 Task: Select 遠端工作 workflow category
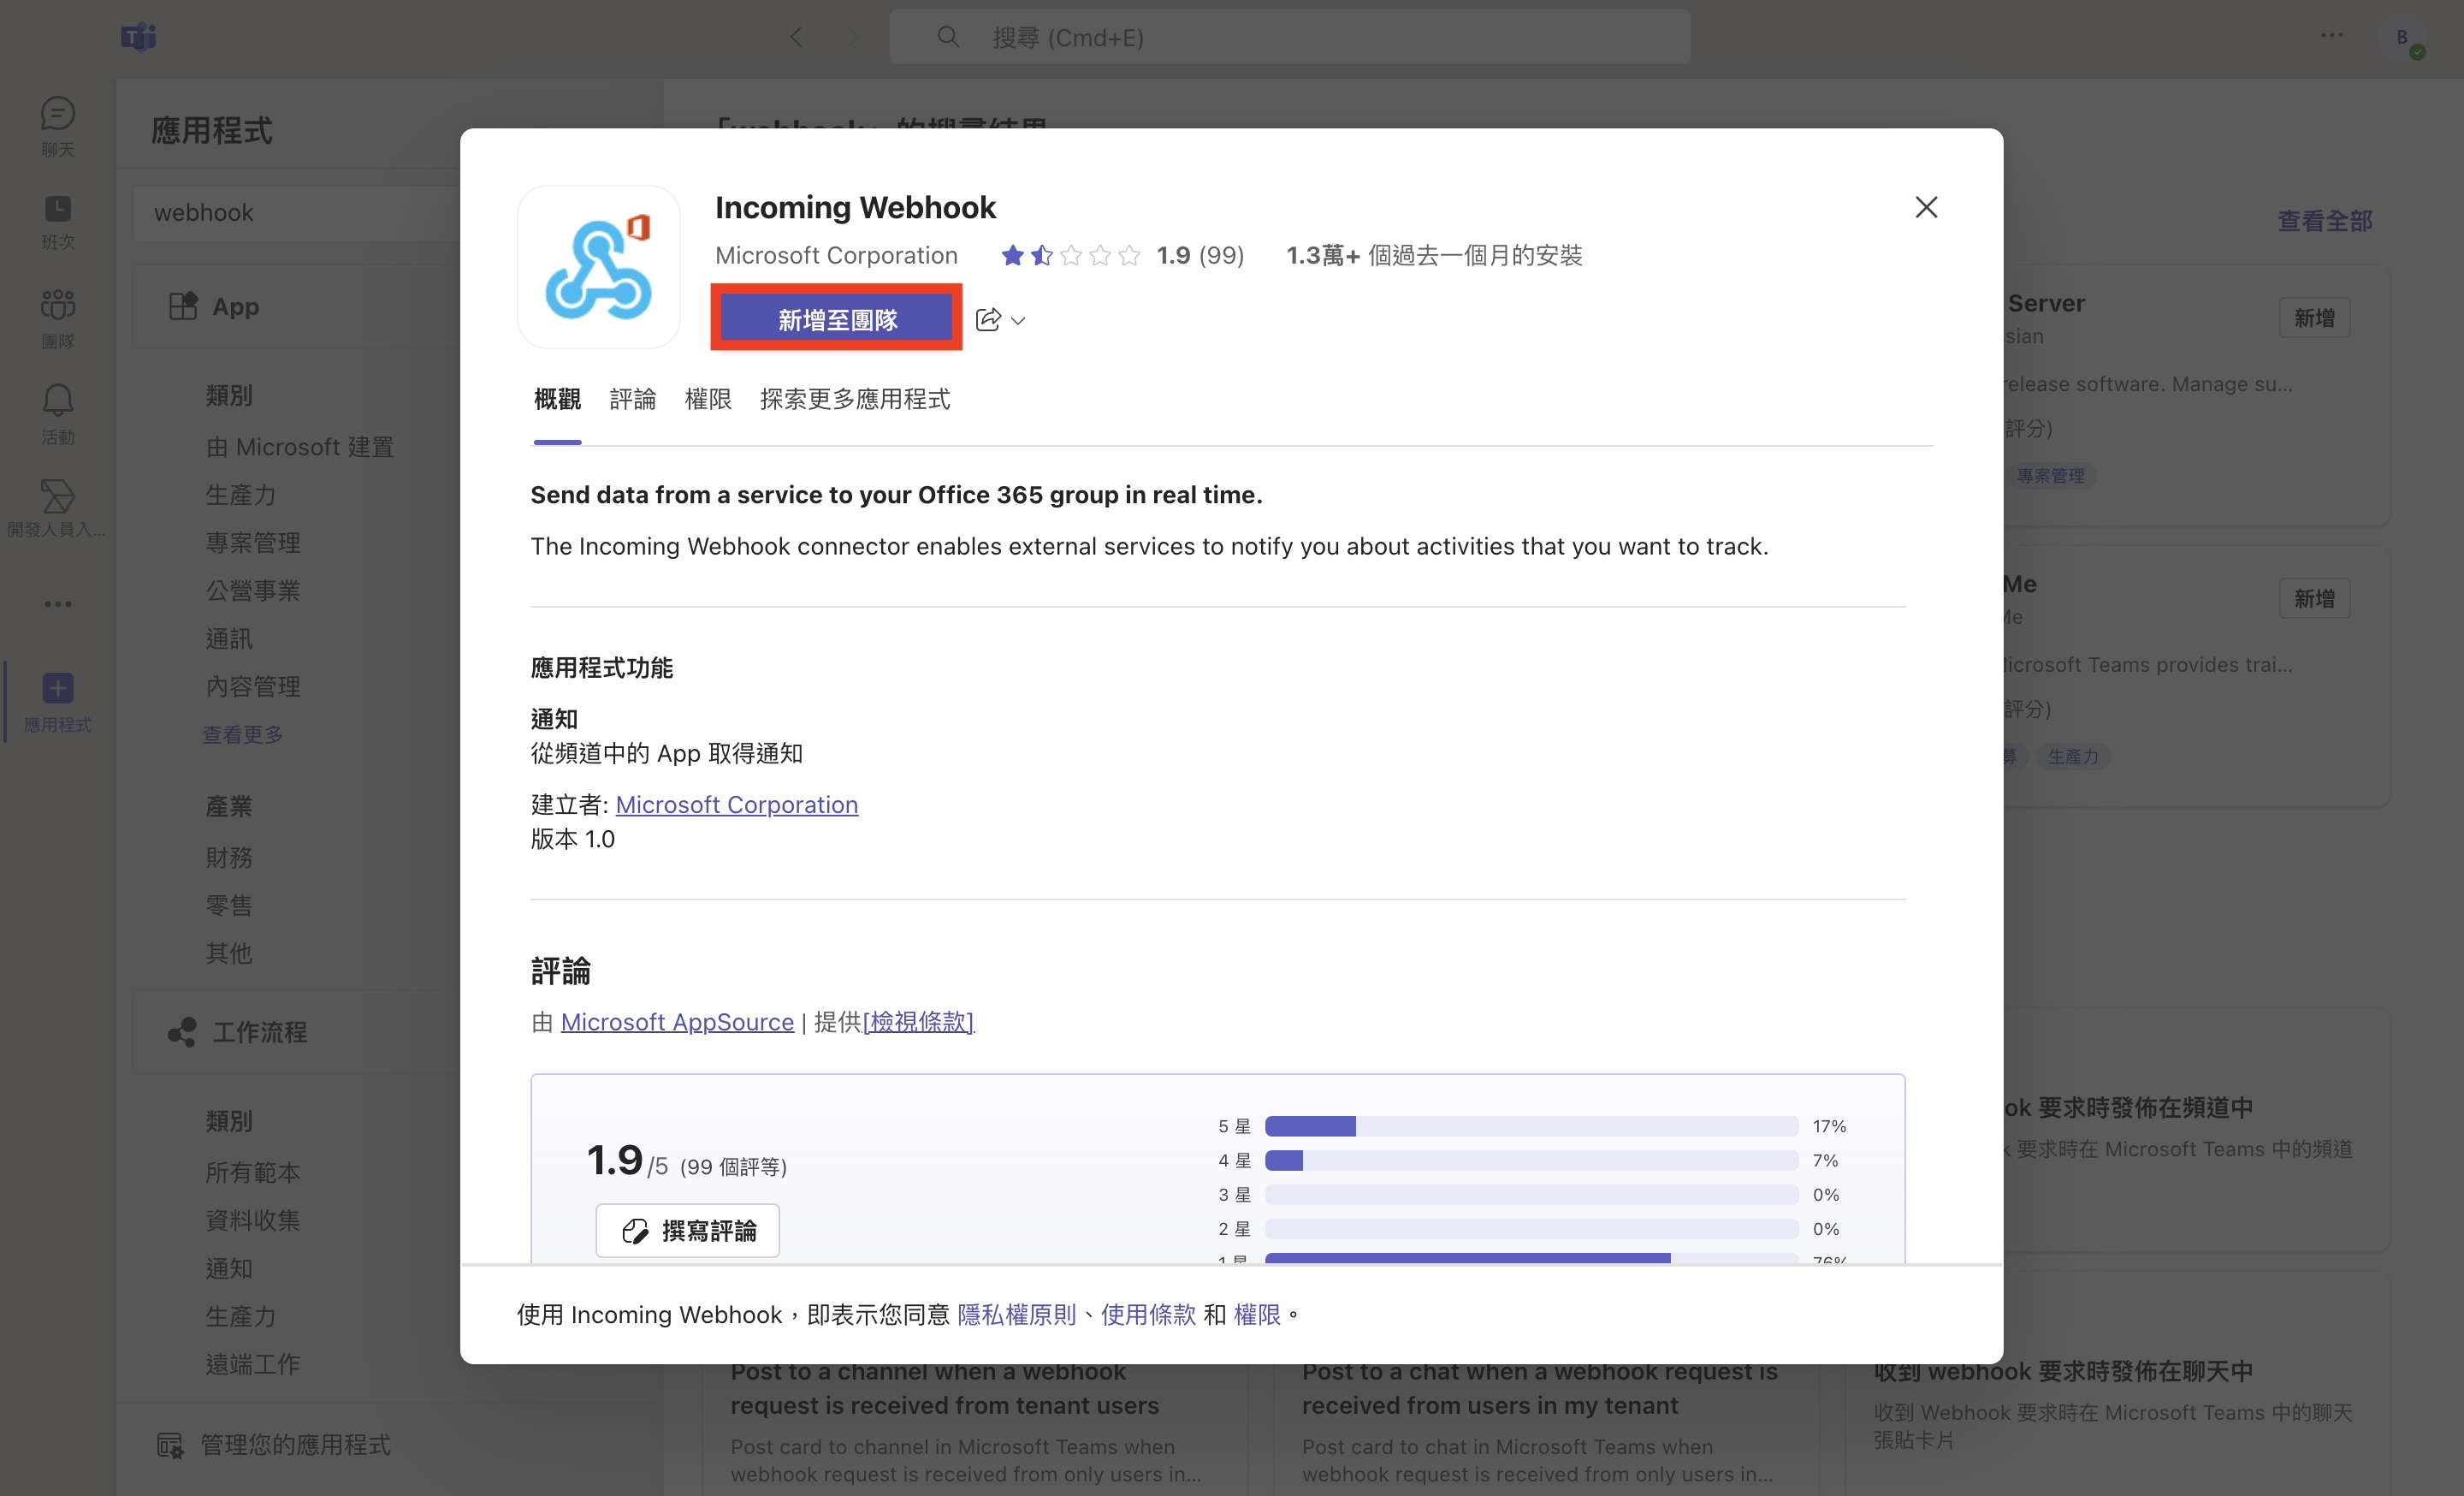[253, 1364]
